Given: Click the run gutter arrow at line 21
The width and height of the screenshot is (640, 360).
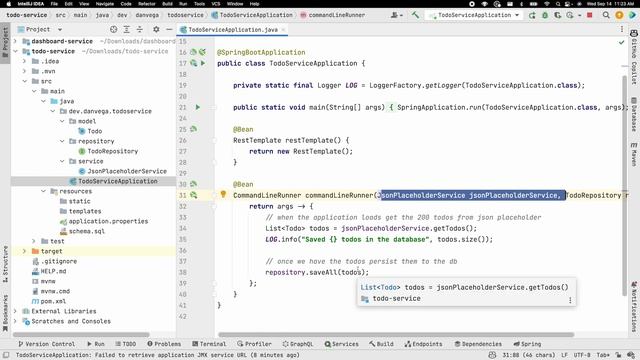Looking at the screenshot, I should [198, 107].
